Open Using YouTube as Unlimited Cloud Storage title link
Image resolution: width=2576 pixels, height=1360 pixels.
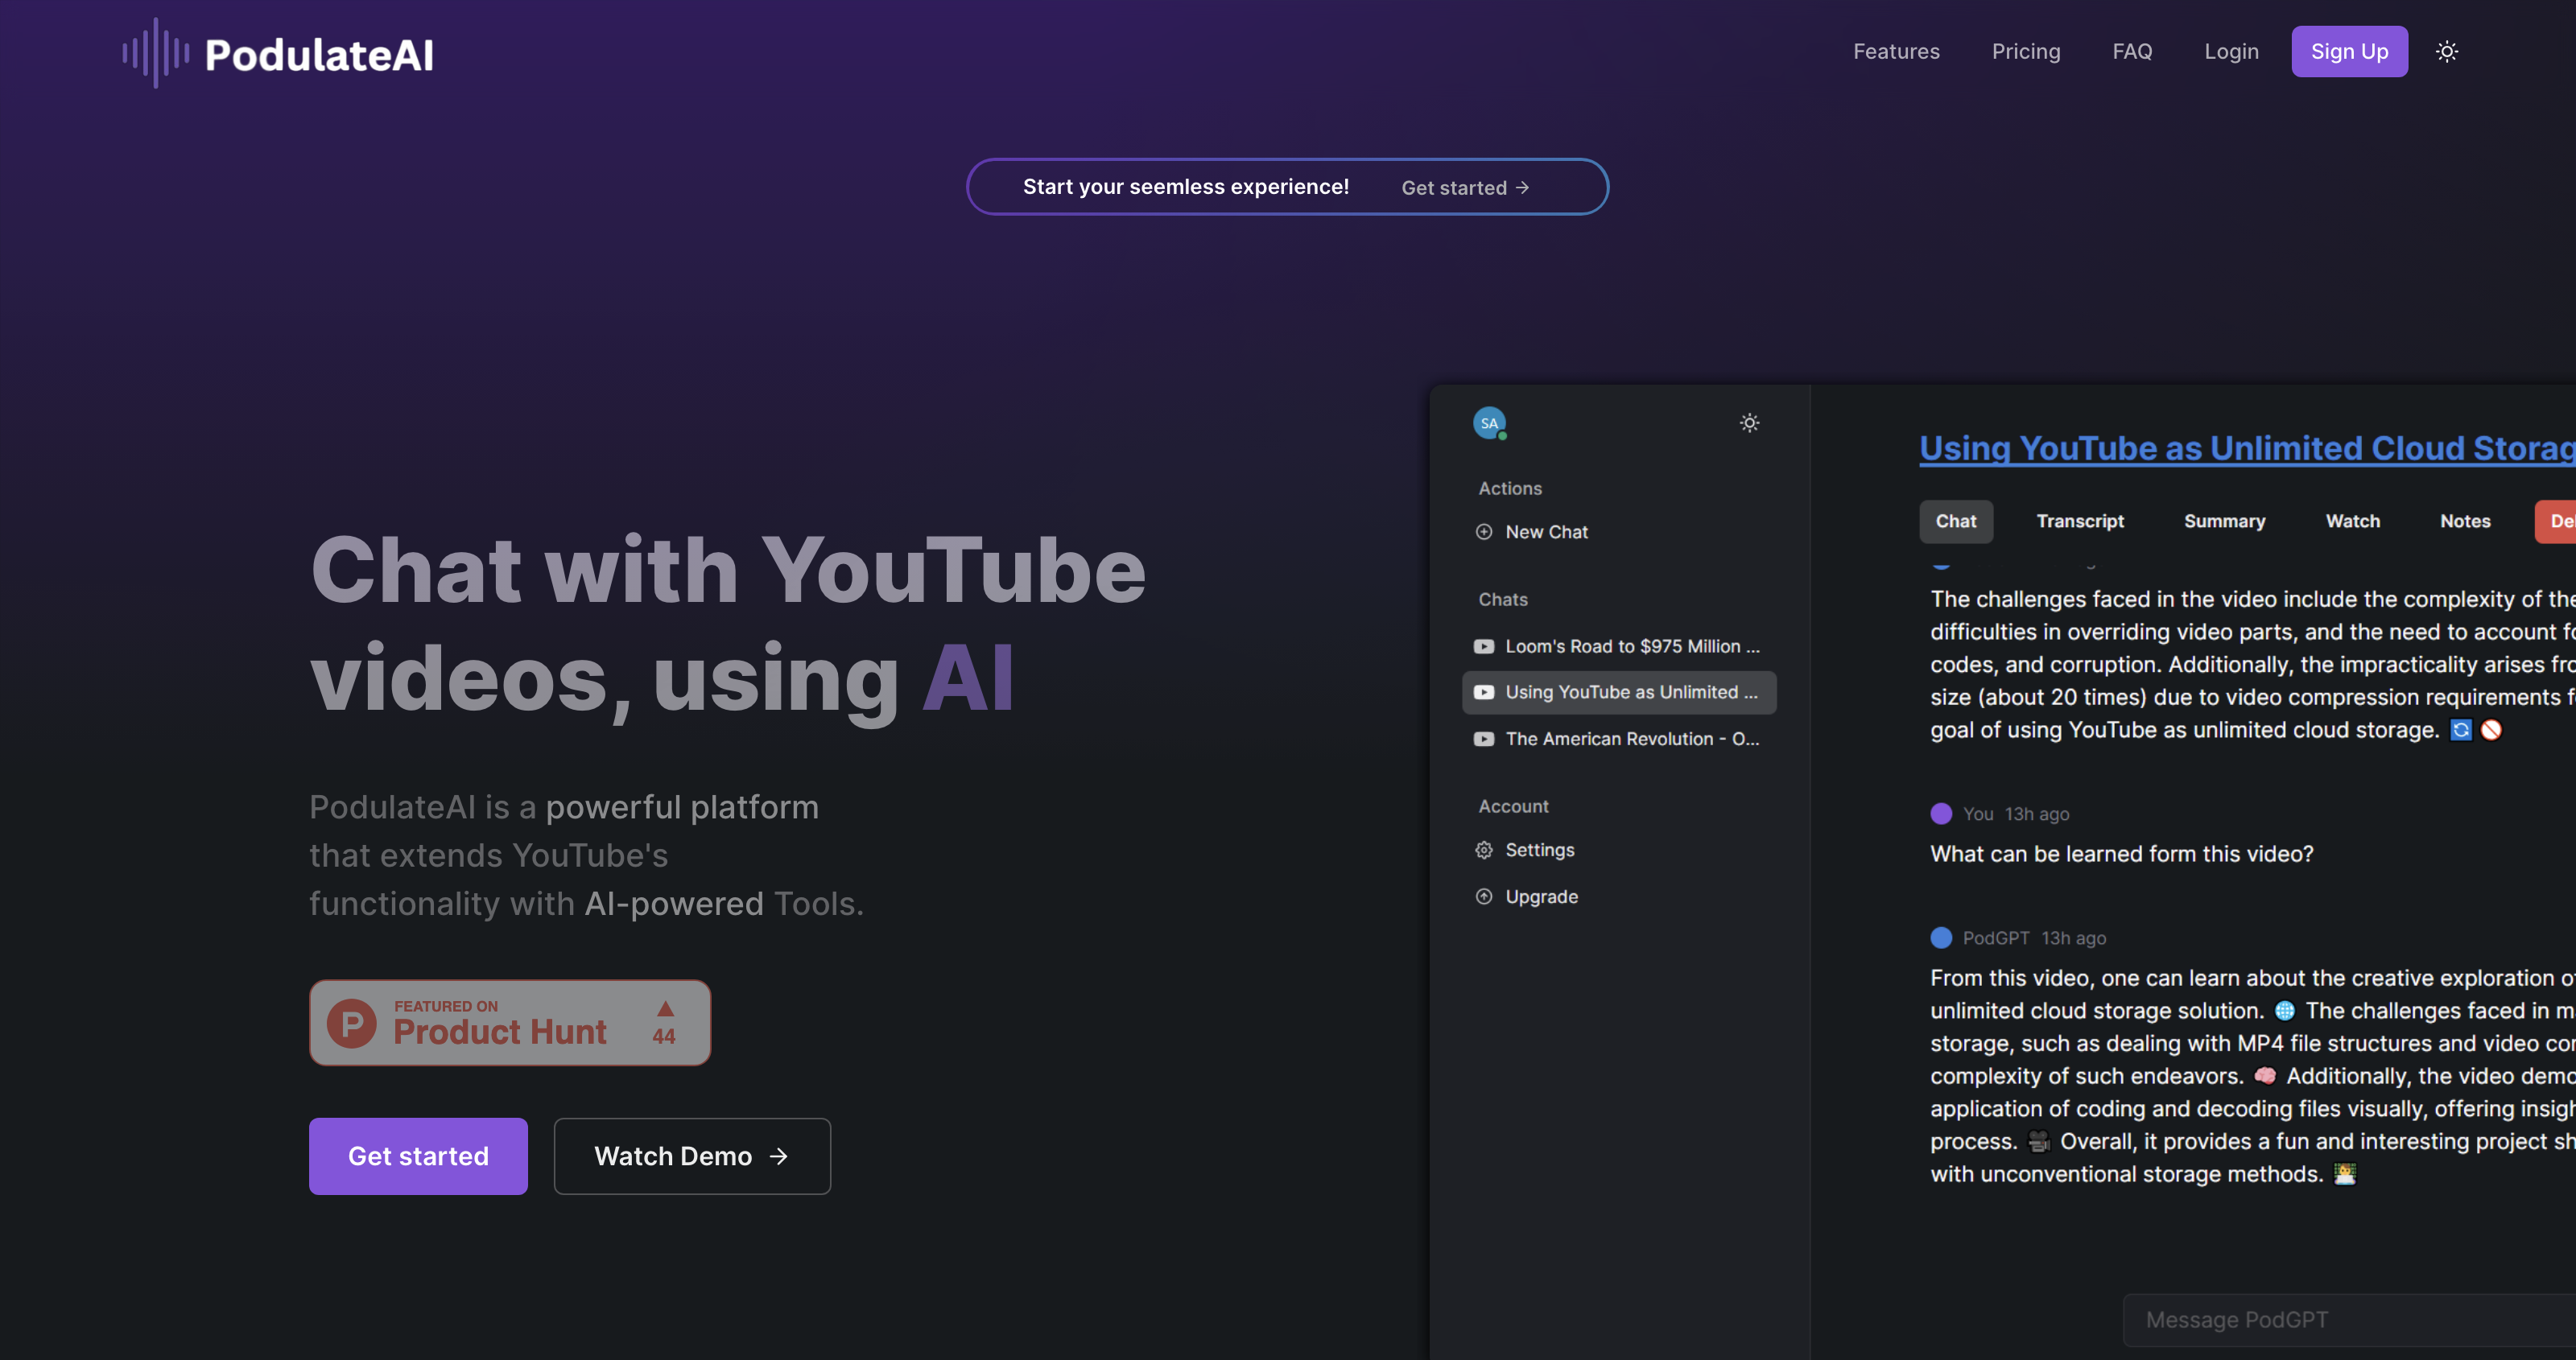2247,448
